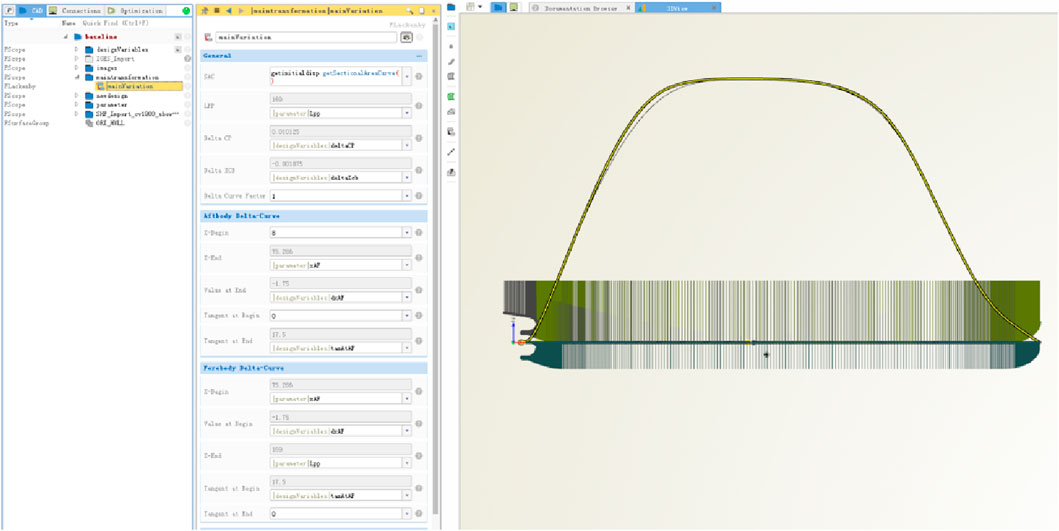Toggle visibility of SHF_Import scope
Viewport: 1059px width, 531px height.
click(x=188, y=114)
